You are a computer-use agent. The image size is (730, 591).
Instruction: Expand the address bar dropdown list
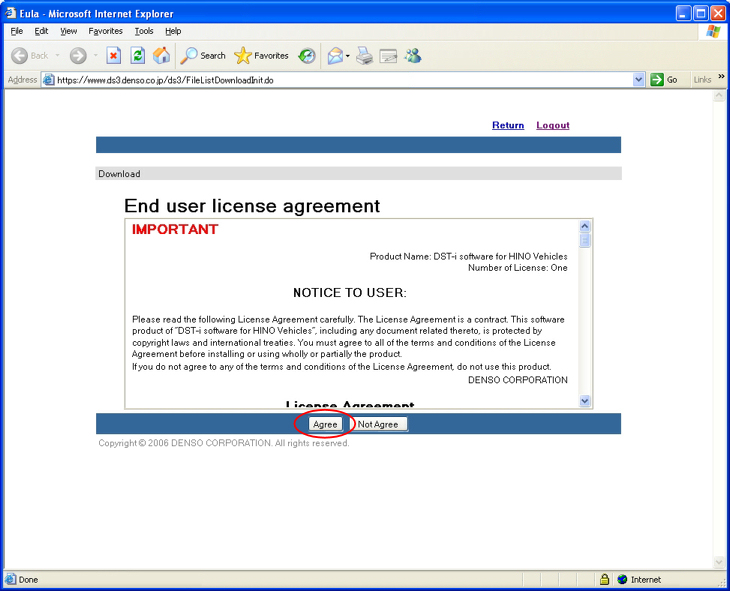click(x=638, y=80)
